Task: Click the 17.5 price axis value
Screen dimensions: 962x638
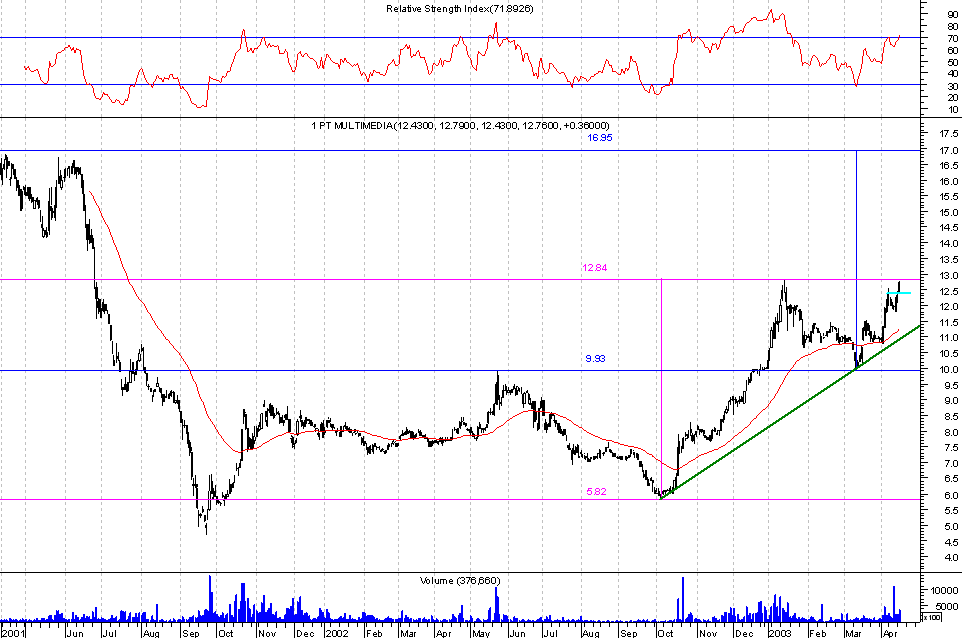Action: (949, 133)
